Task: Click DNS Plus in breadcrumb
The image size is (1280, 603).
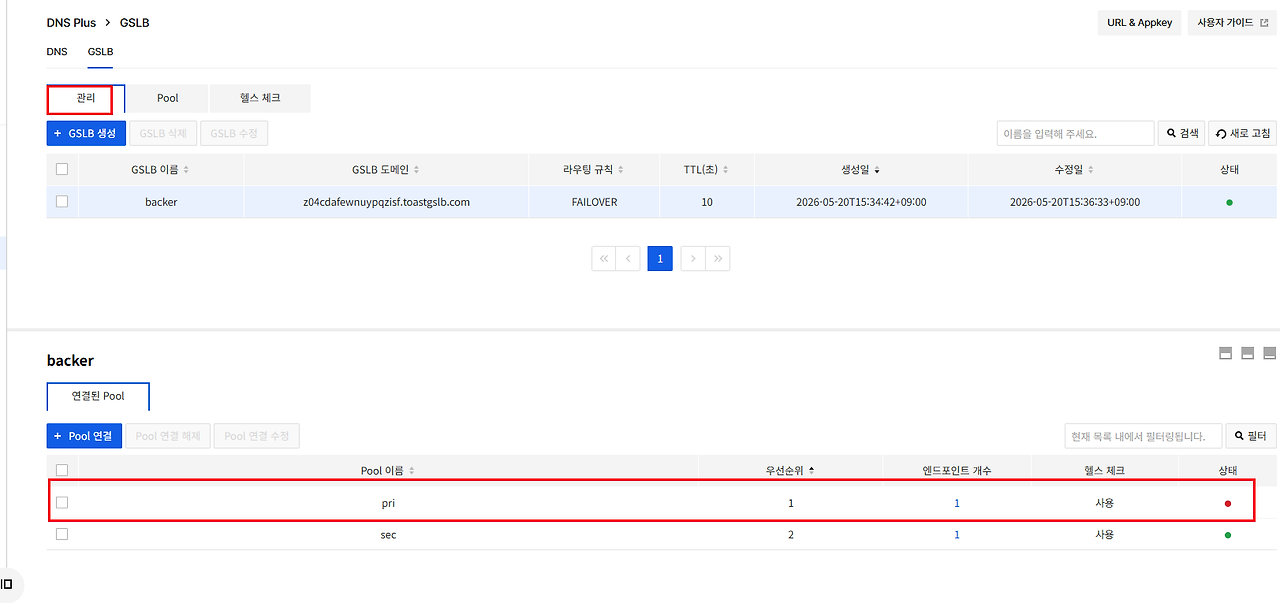Action: click(x=70, y=22)
